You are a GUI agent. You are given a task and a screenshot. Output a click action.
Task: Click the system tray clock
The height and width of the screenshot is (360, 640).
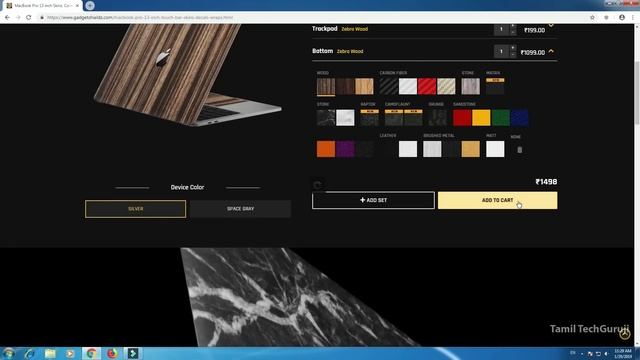623,353
